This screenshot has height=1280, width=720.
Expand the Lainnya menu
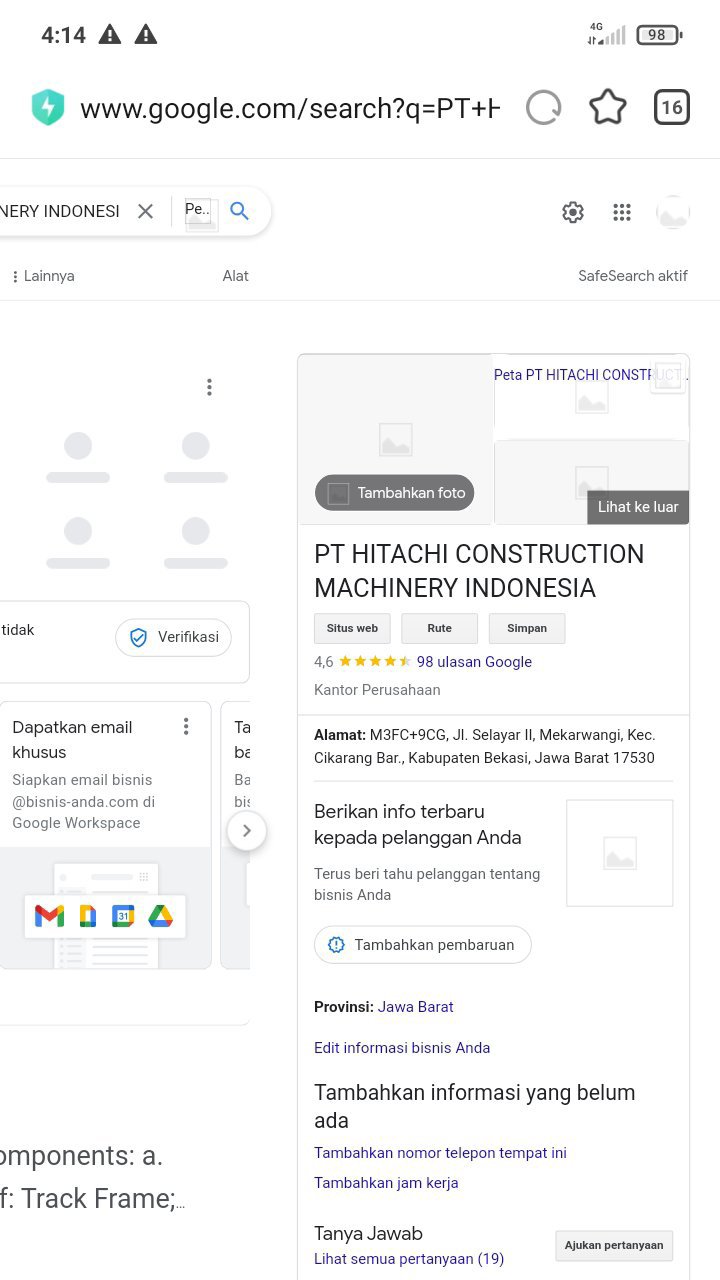pyautogui.click(x=43, y=276)
